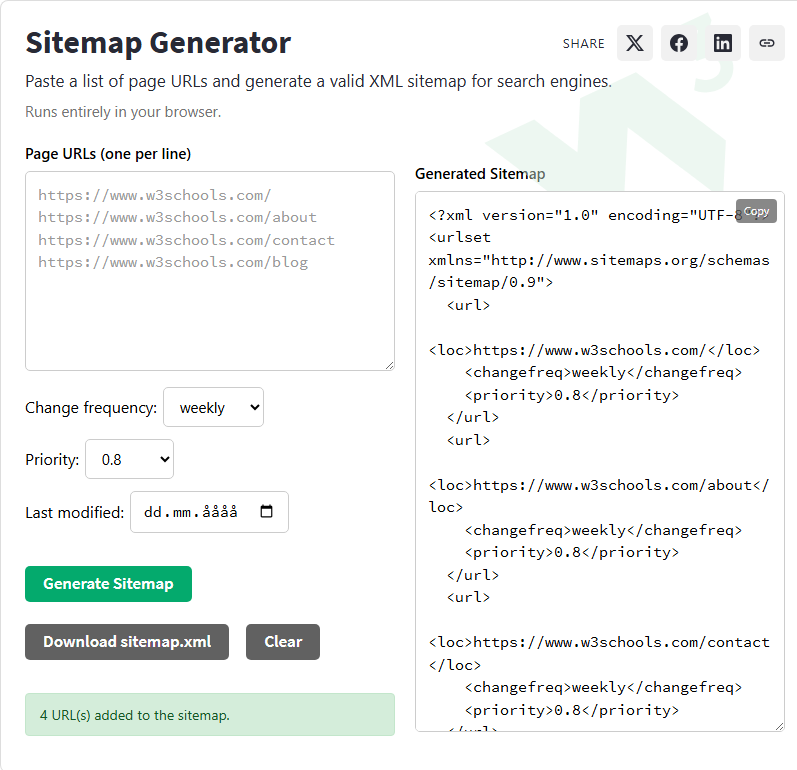The width and height of the screenshot is (797, 770).
Task: Grab the Page URLs textarea resize handle
Action: (389, 365)
